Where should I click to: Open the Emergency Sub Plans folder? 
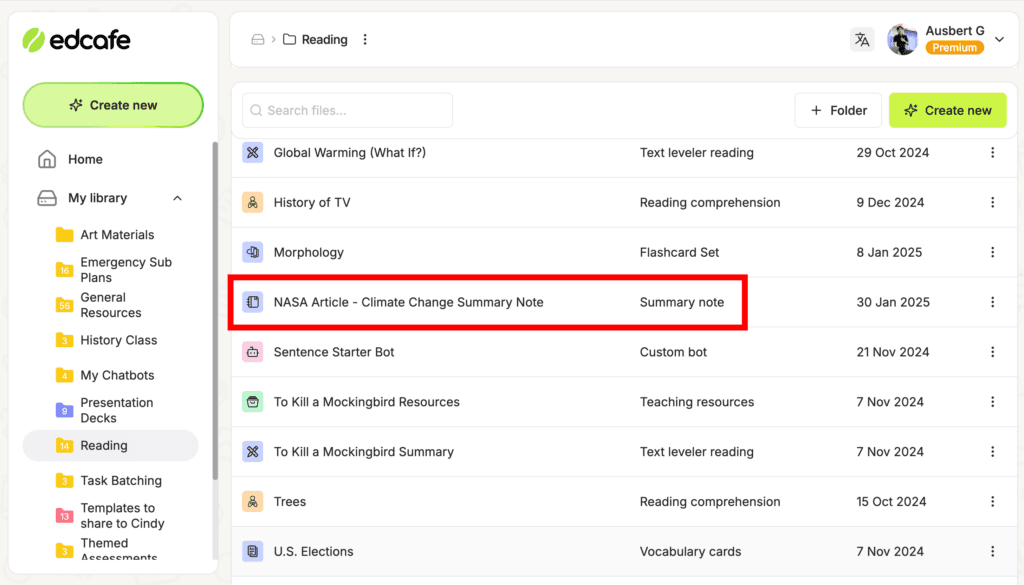coord(126,270)
